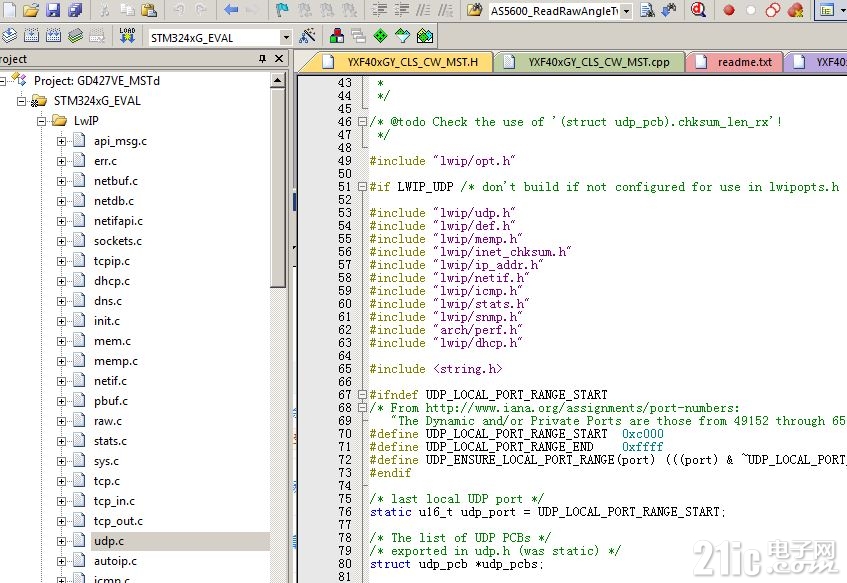
Task: Collapse the #ifndef fold at line 67
Action: click(362, 395)
